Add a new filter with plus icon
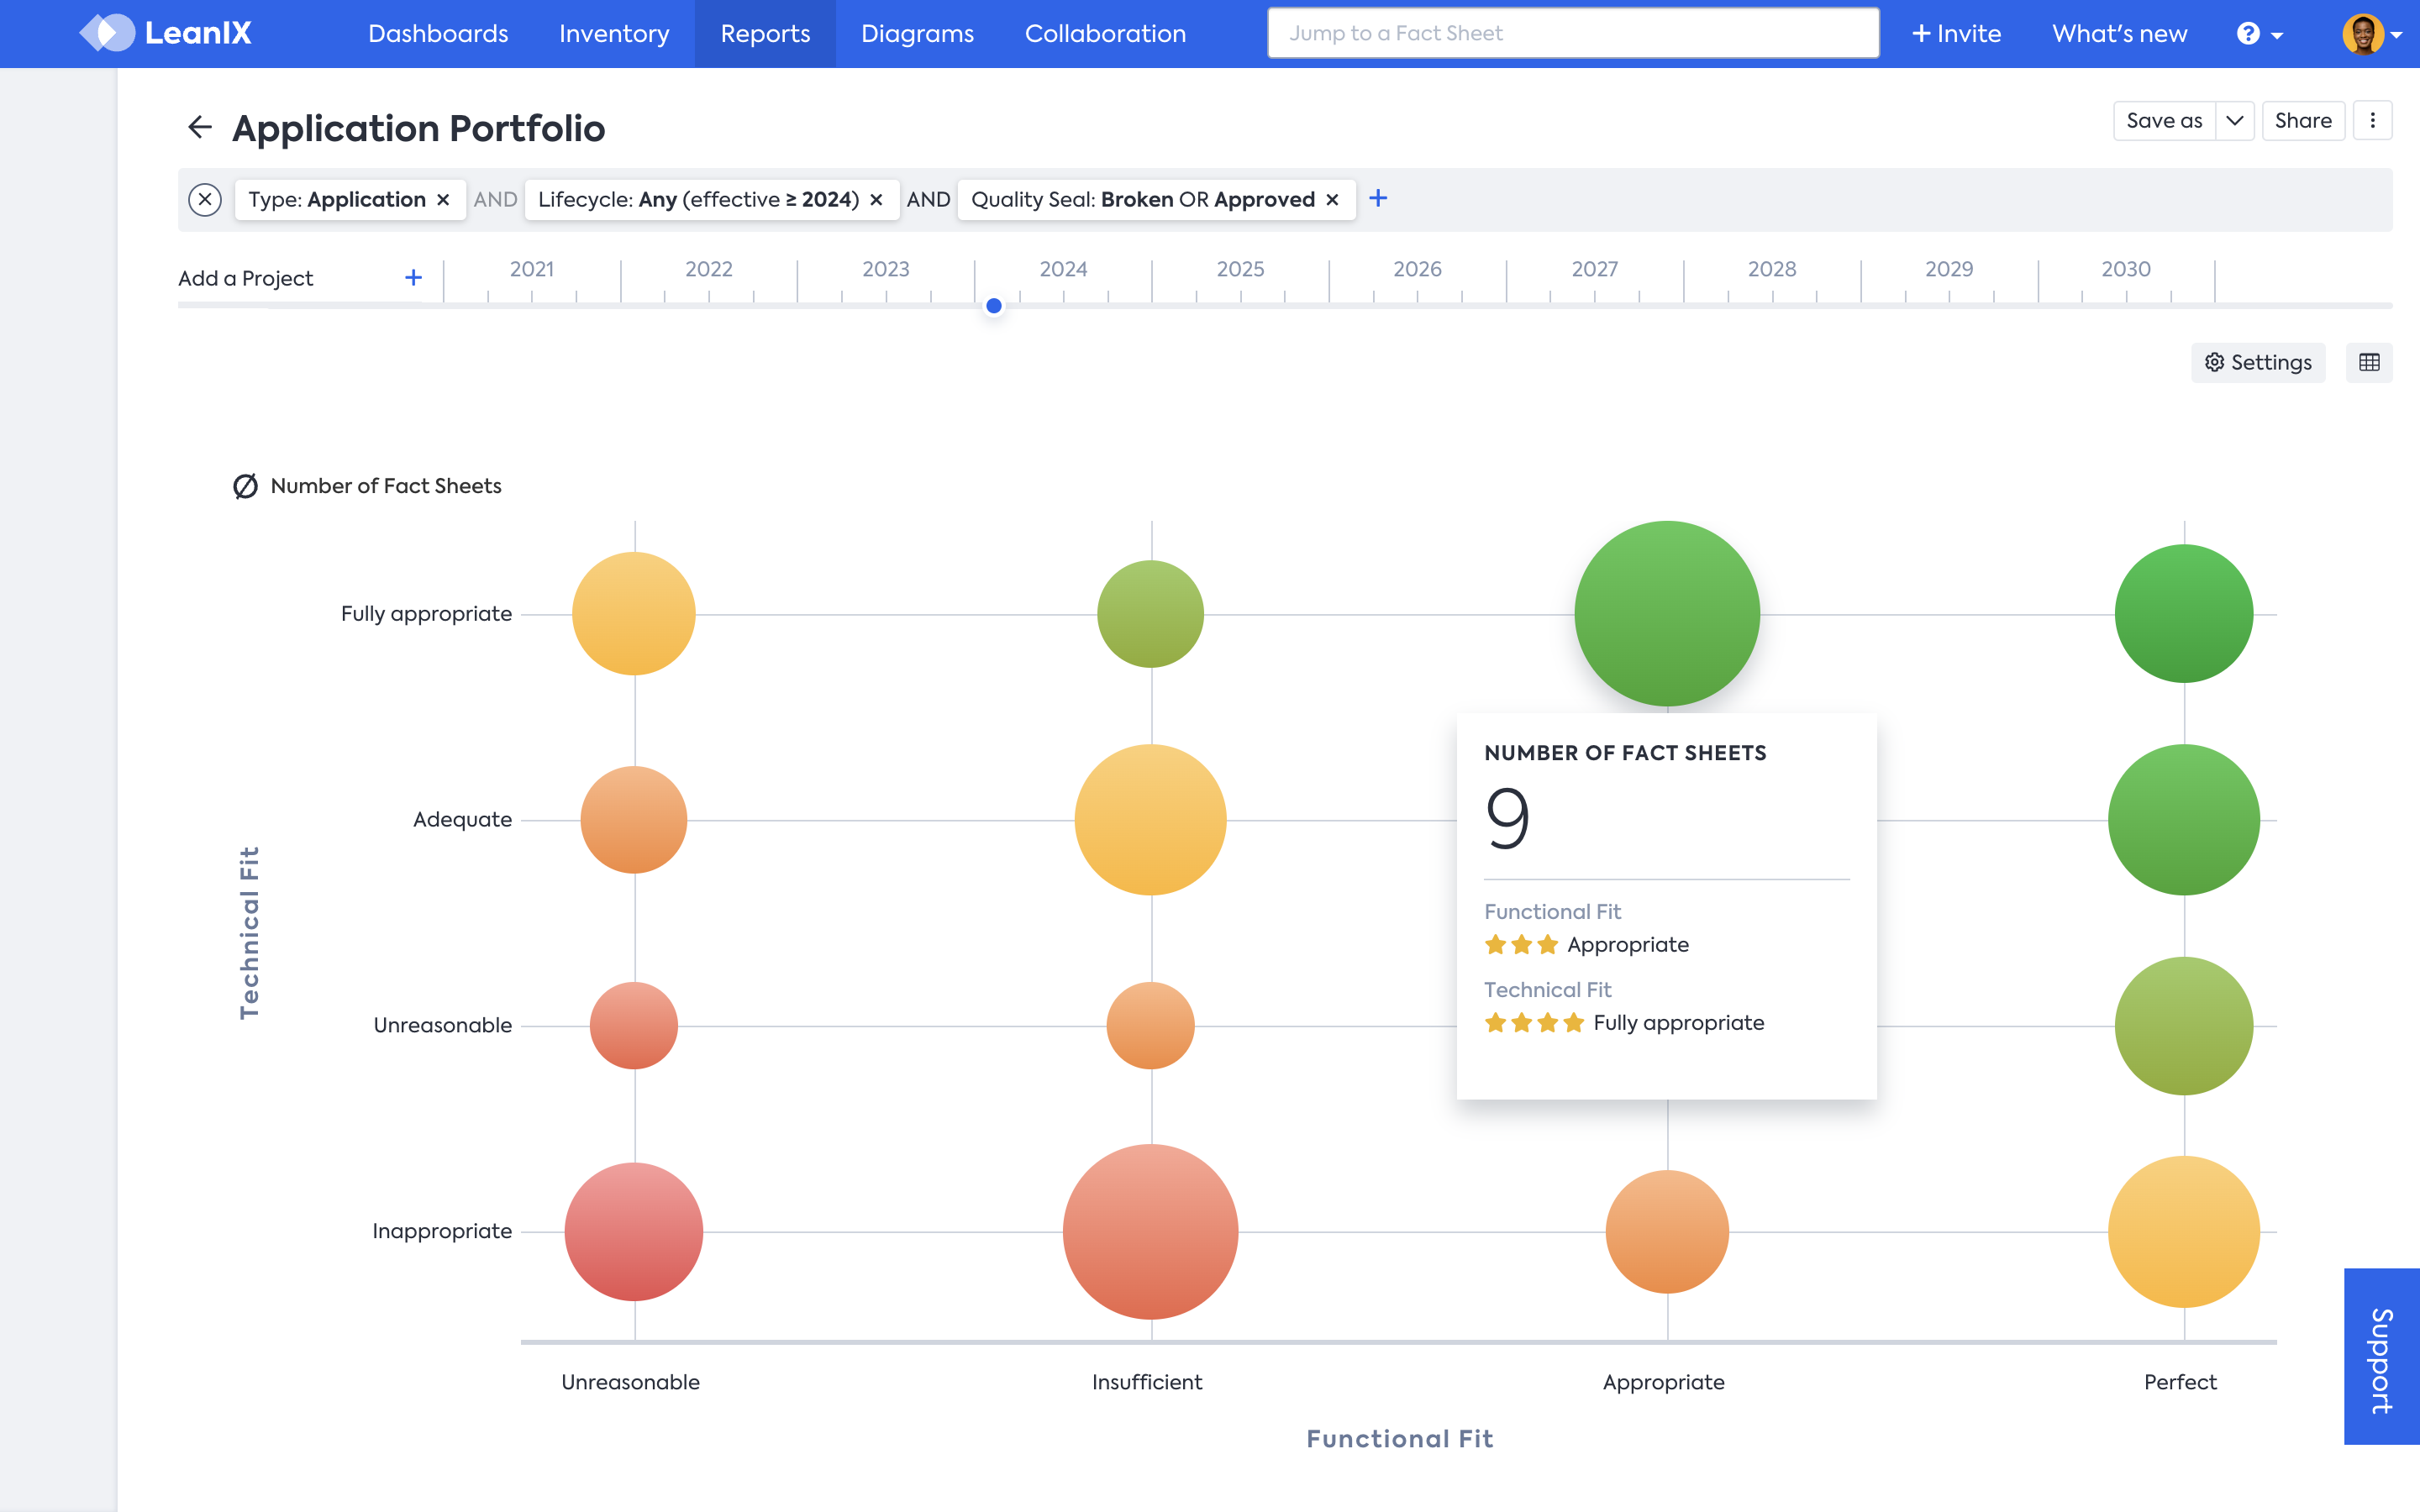Image resolution: width=2420 pixels, height=1512 pixels. coord(1378,198)
